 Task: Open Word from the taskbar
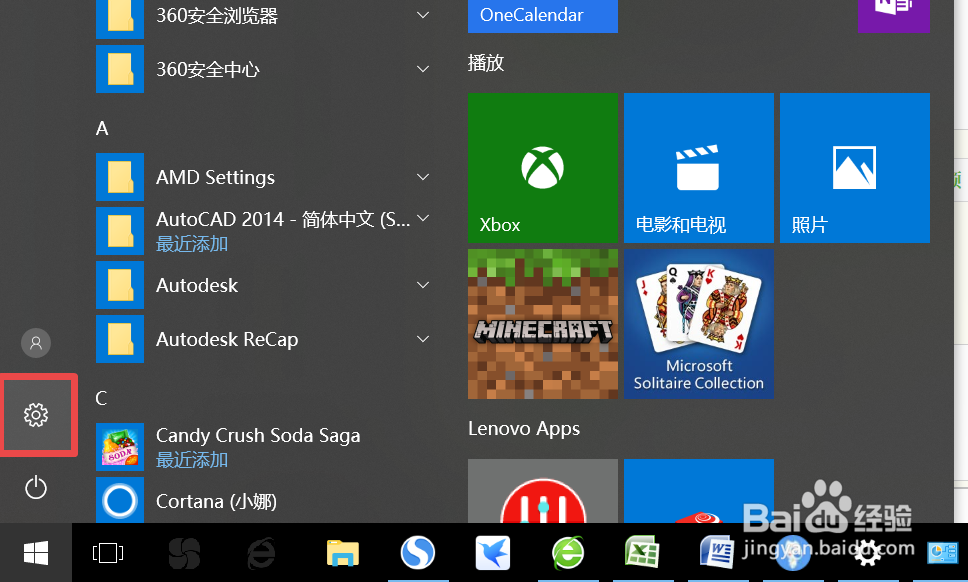pyautogui.click(x=717, y=552)
